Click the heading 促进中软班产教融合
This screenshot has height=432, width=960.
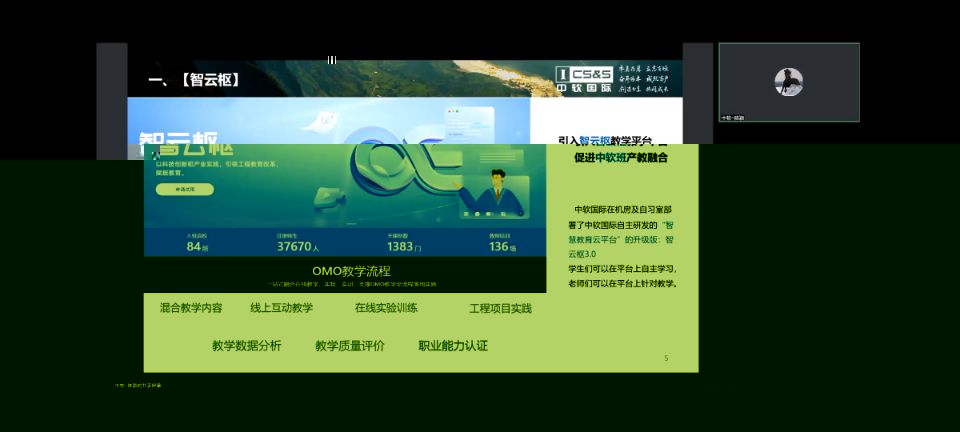pos(621,158)
